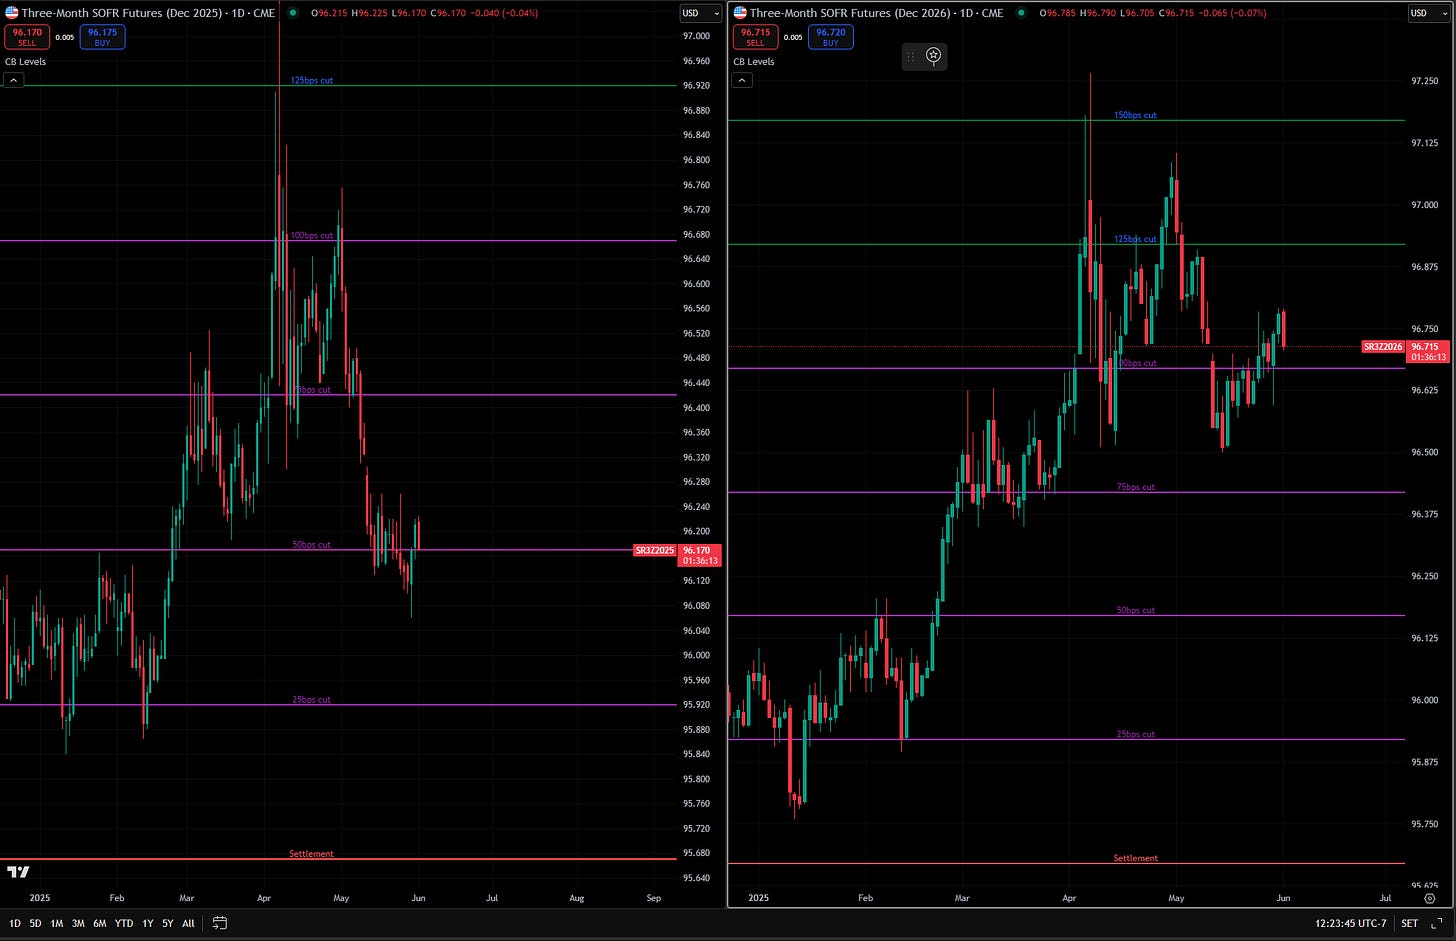1456x941 pixels.
Task: Click the SR3Z2026 price label on the right axis
Action: tap(1383, 347)
